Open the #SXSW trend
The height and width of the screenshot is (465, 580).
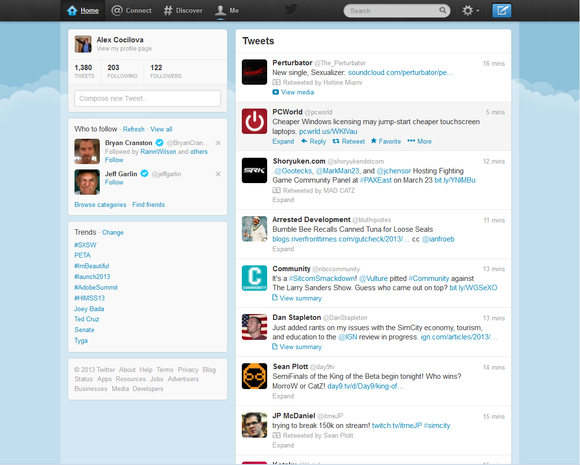(85, 245)
